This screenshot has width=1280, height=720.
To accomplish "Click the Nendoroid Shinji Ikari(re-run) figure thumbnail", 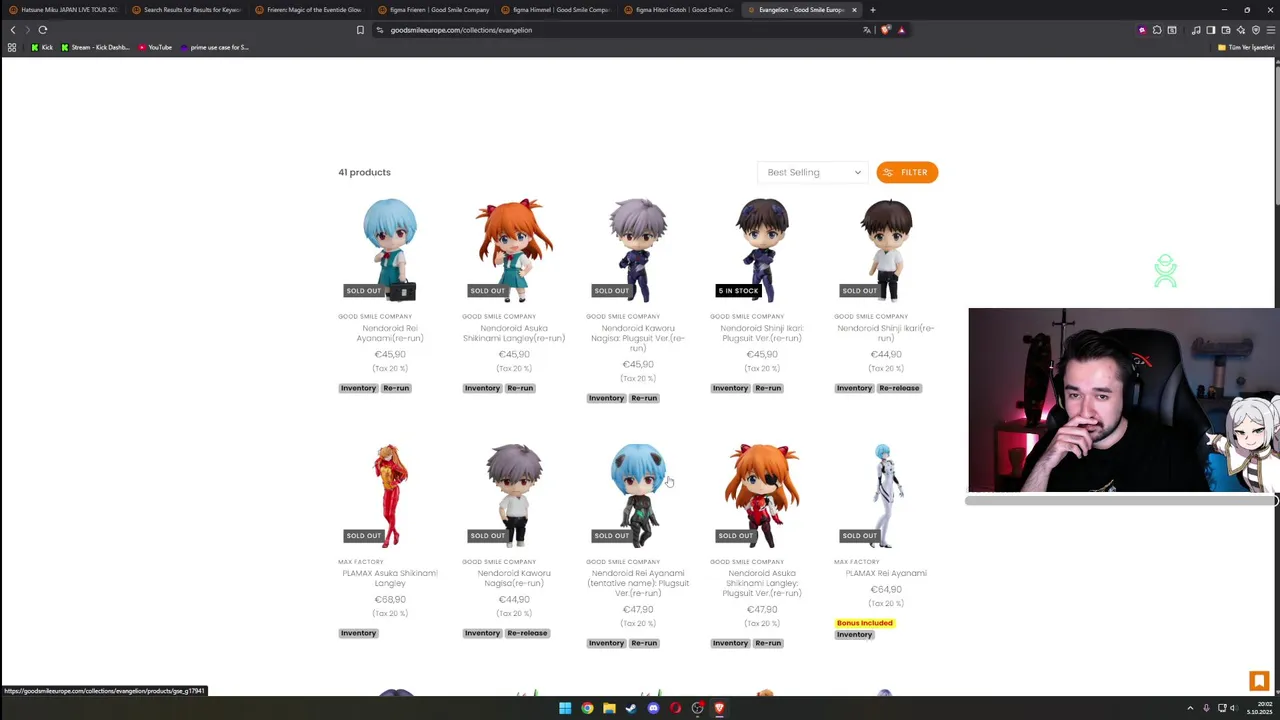I will [x=886, y=249].
